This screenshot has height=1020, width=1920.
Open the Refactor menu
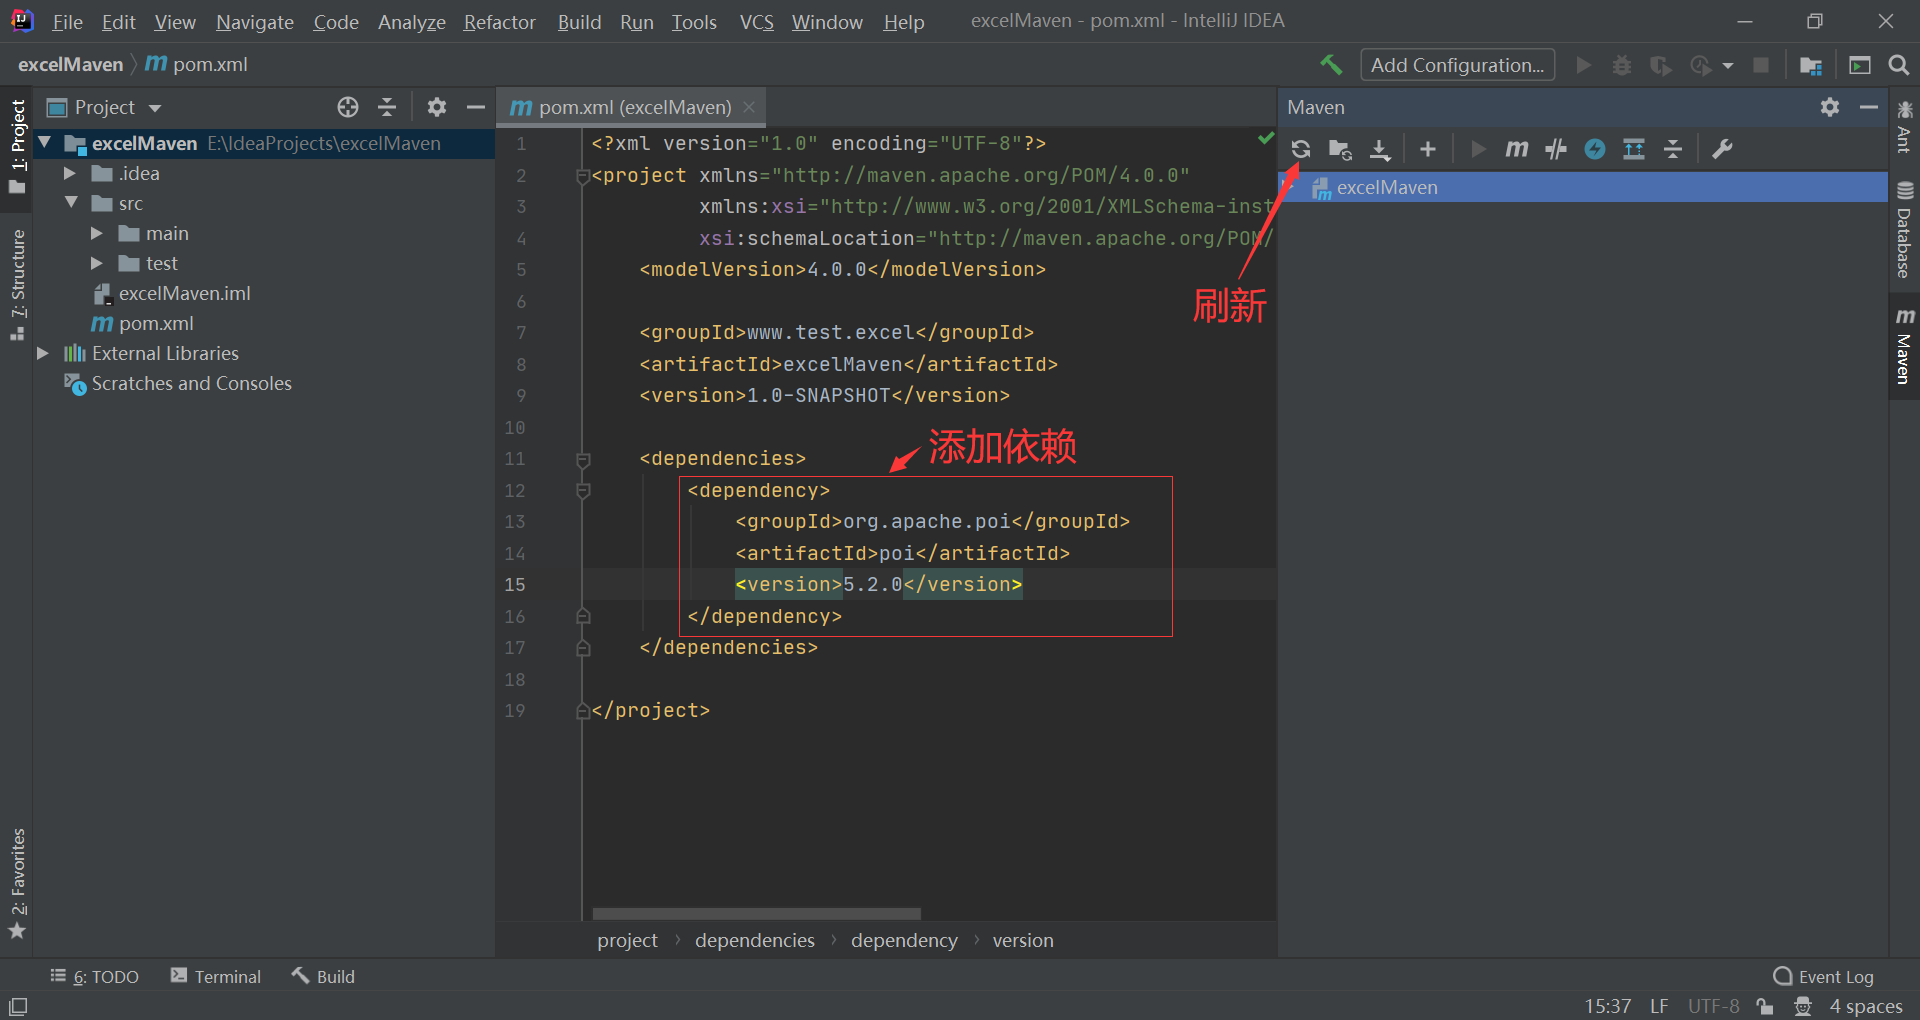(x=499, y=22)
